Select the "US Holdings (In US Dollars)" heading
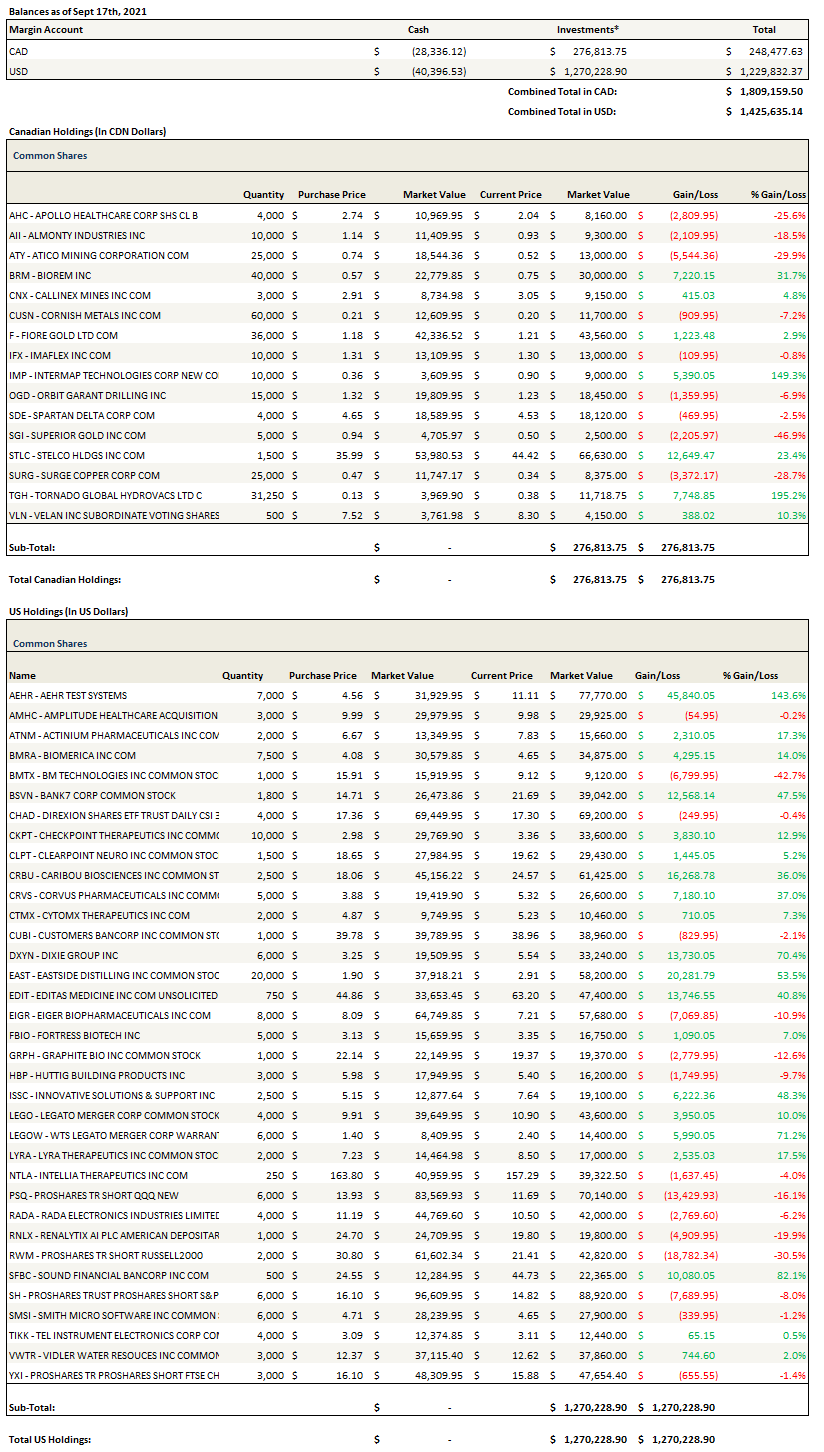The height and width of the screenshot is (1452, 824). (x=68, y=611)
